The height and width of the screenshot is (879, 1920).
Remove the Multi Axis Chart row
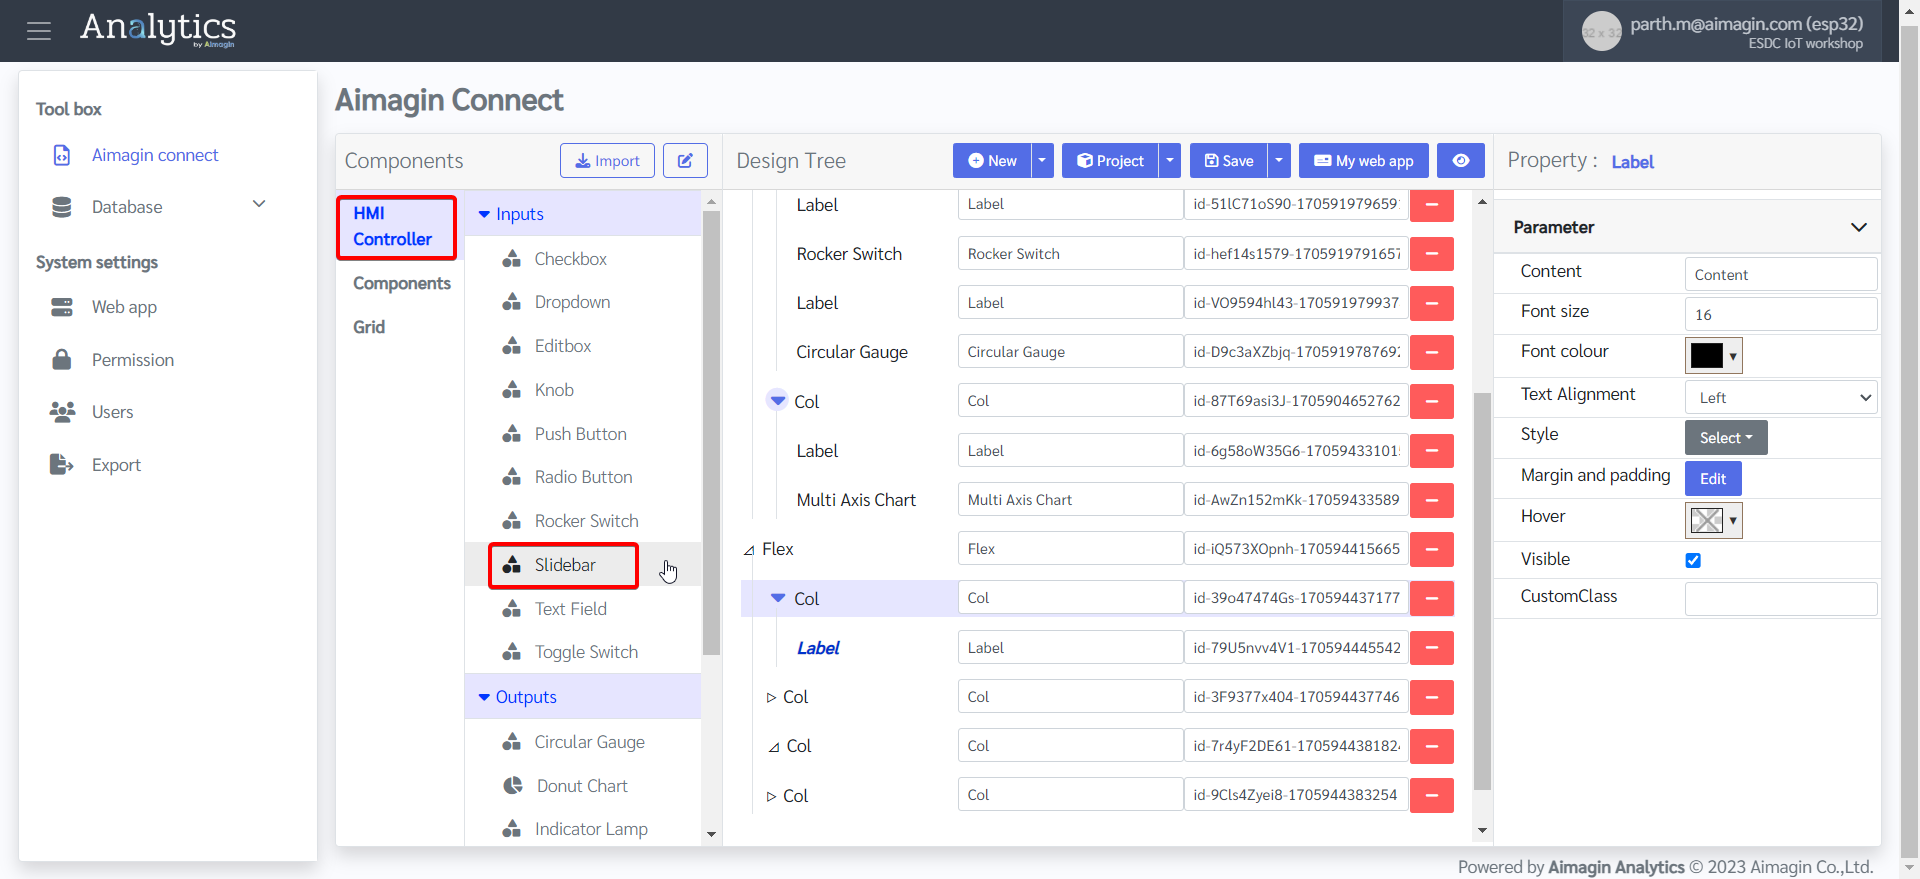tap(1432, 500)
